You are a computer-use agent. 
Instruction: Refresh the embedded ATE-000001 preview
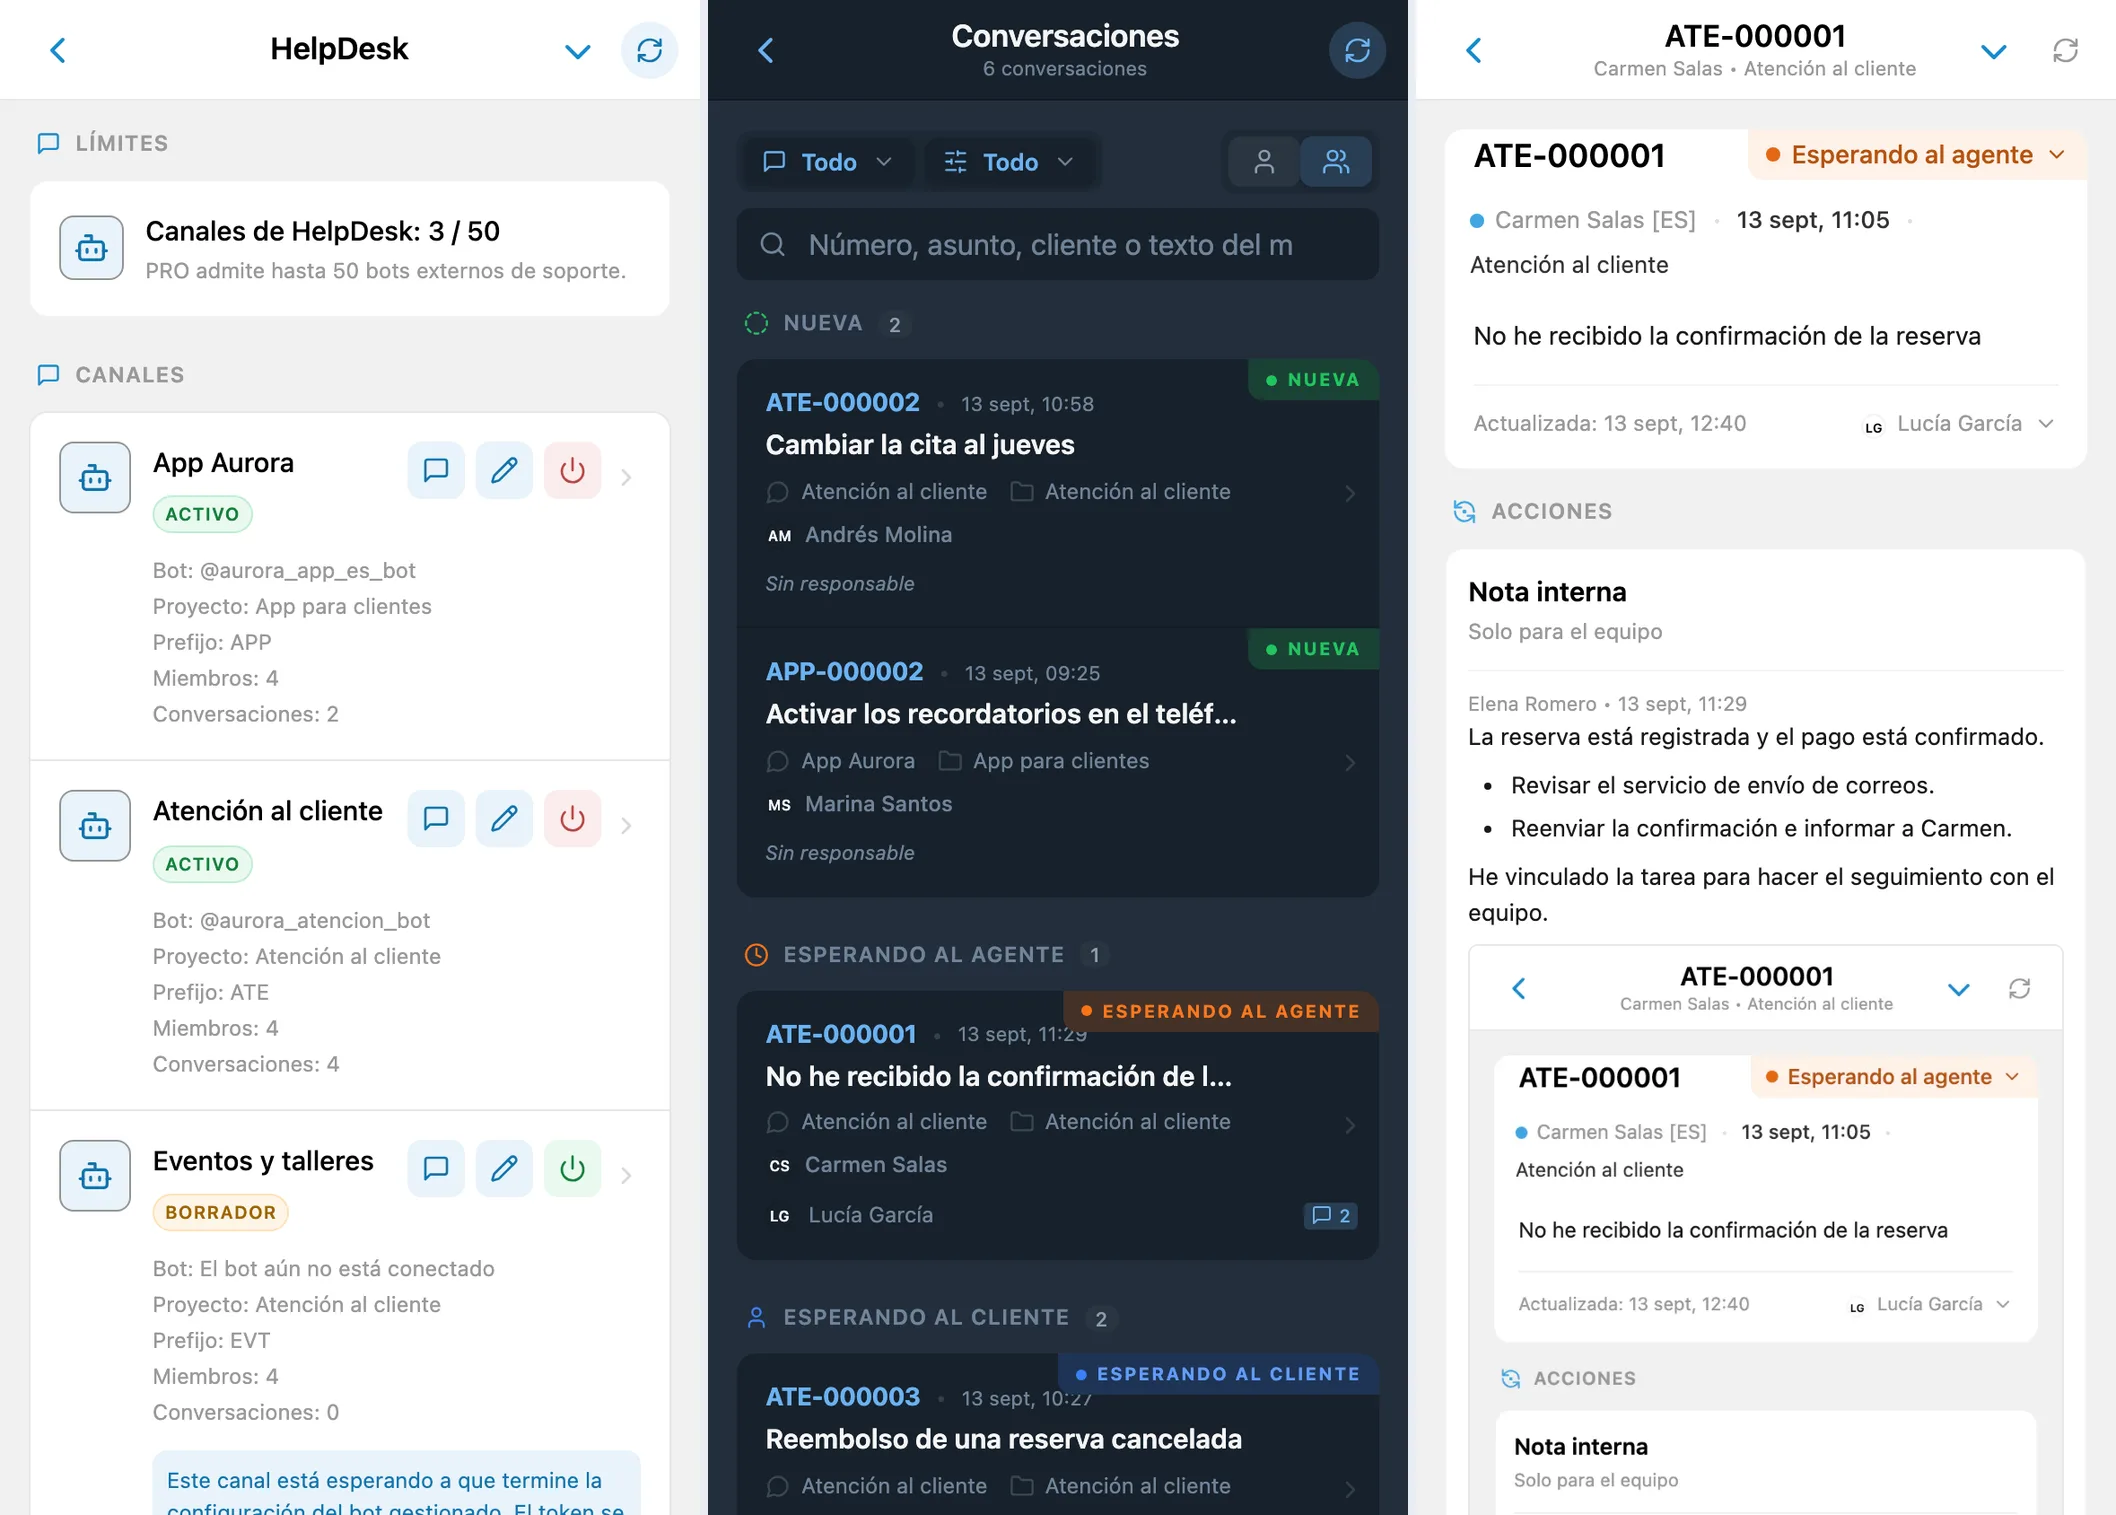2019,989
